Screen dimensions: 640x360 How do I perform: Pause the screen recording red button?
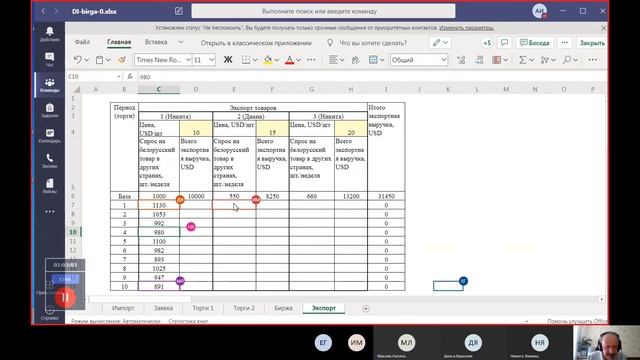point(65,298)
